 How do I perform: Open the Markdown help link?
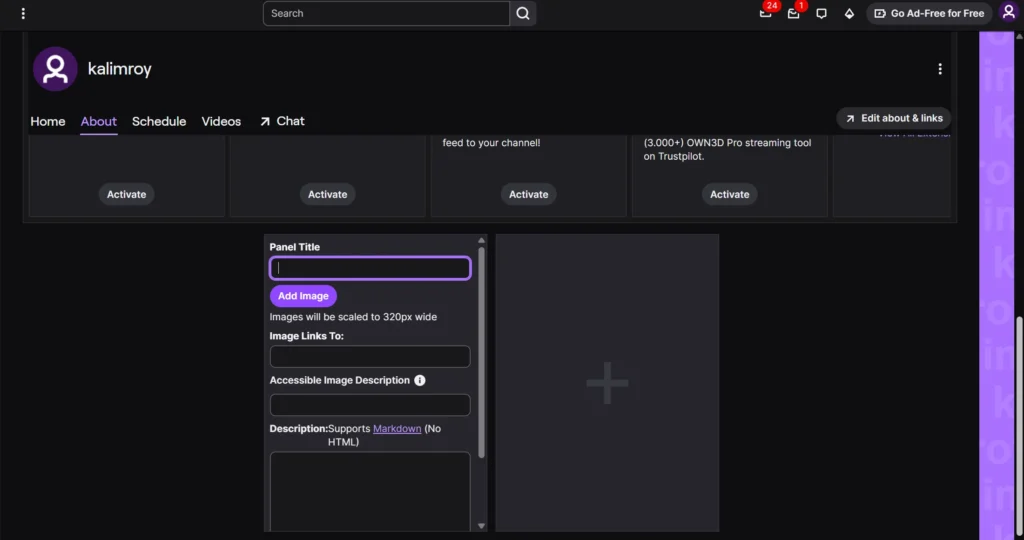point(397,428)
